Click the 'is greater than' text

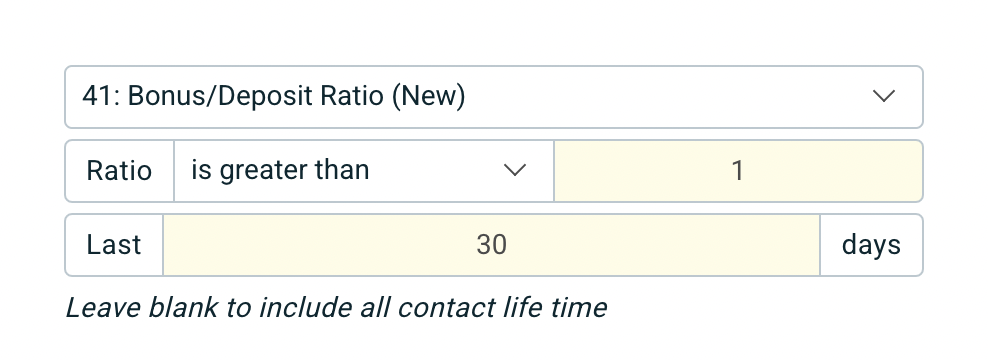[x=280, y=171]
